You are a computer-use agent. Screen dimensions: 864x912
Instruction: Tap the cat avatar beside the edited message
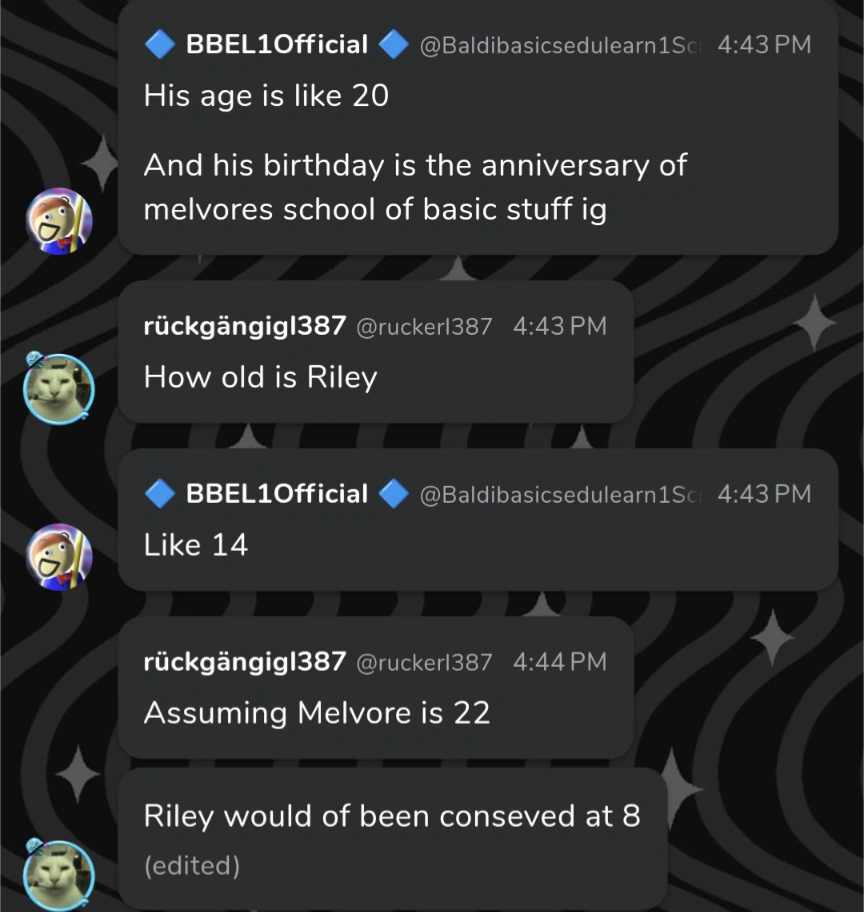click(x=59, y=874)
